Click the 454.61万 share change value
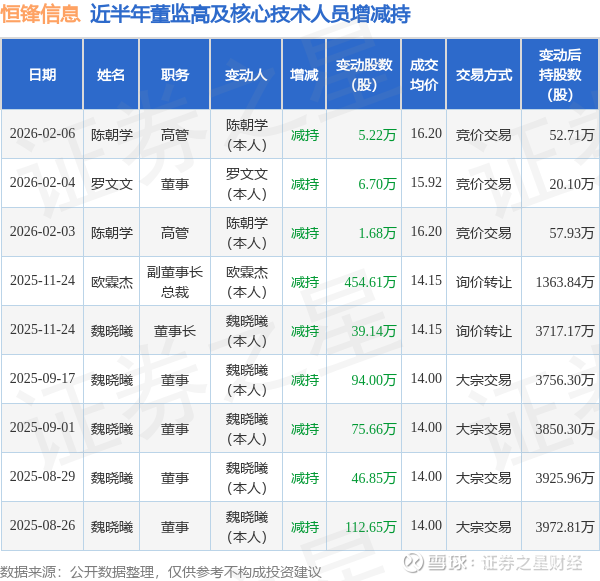Viewport: 600px width, 581px height. [x=370, y=282]
